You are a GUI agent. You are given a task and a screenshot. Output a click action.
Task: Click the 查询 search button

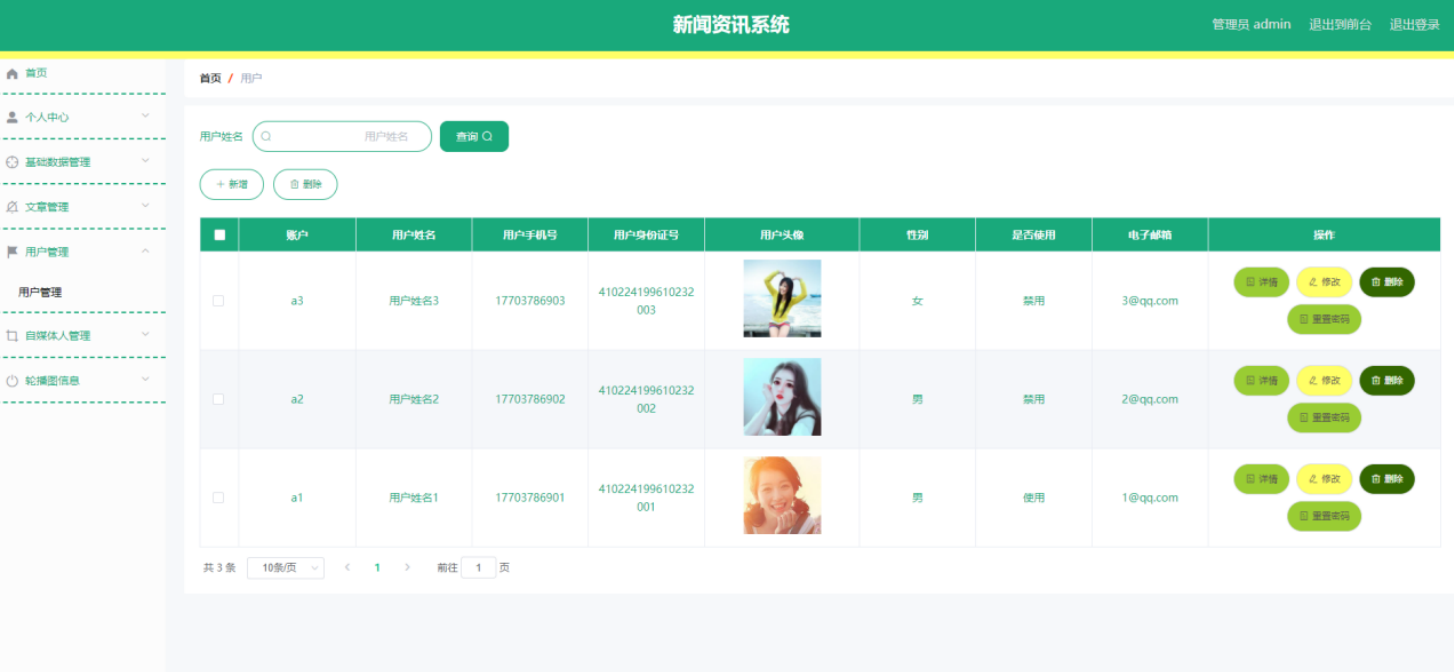474,136
